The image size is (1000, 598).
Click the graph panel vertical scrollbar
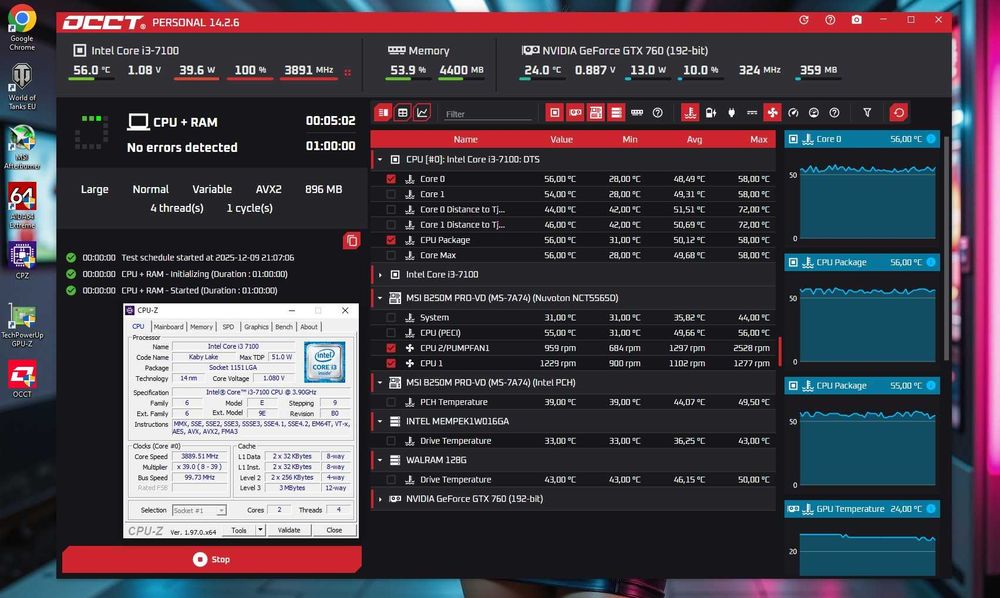tap(946, 249)
